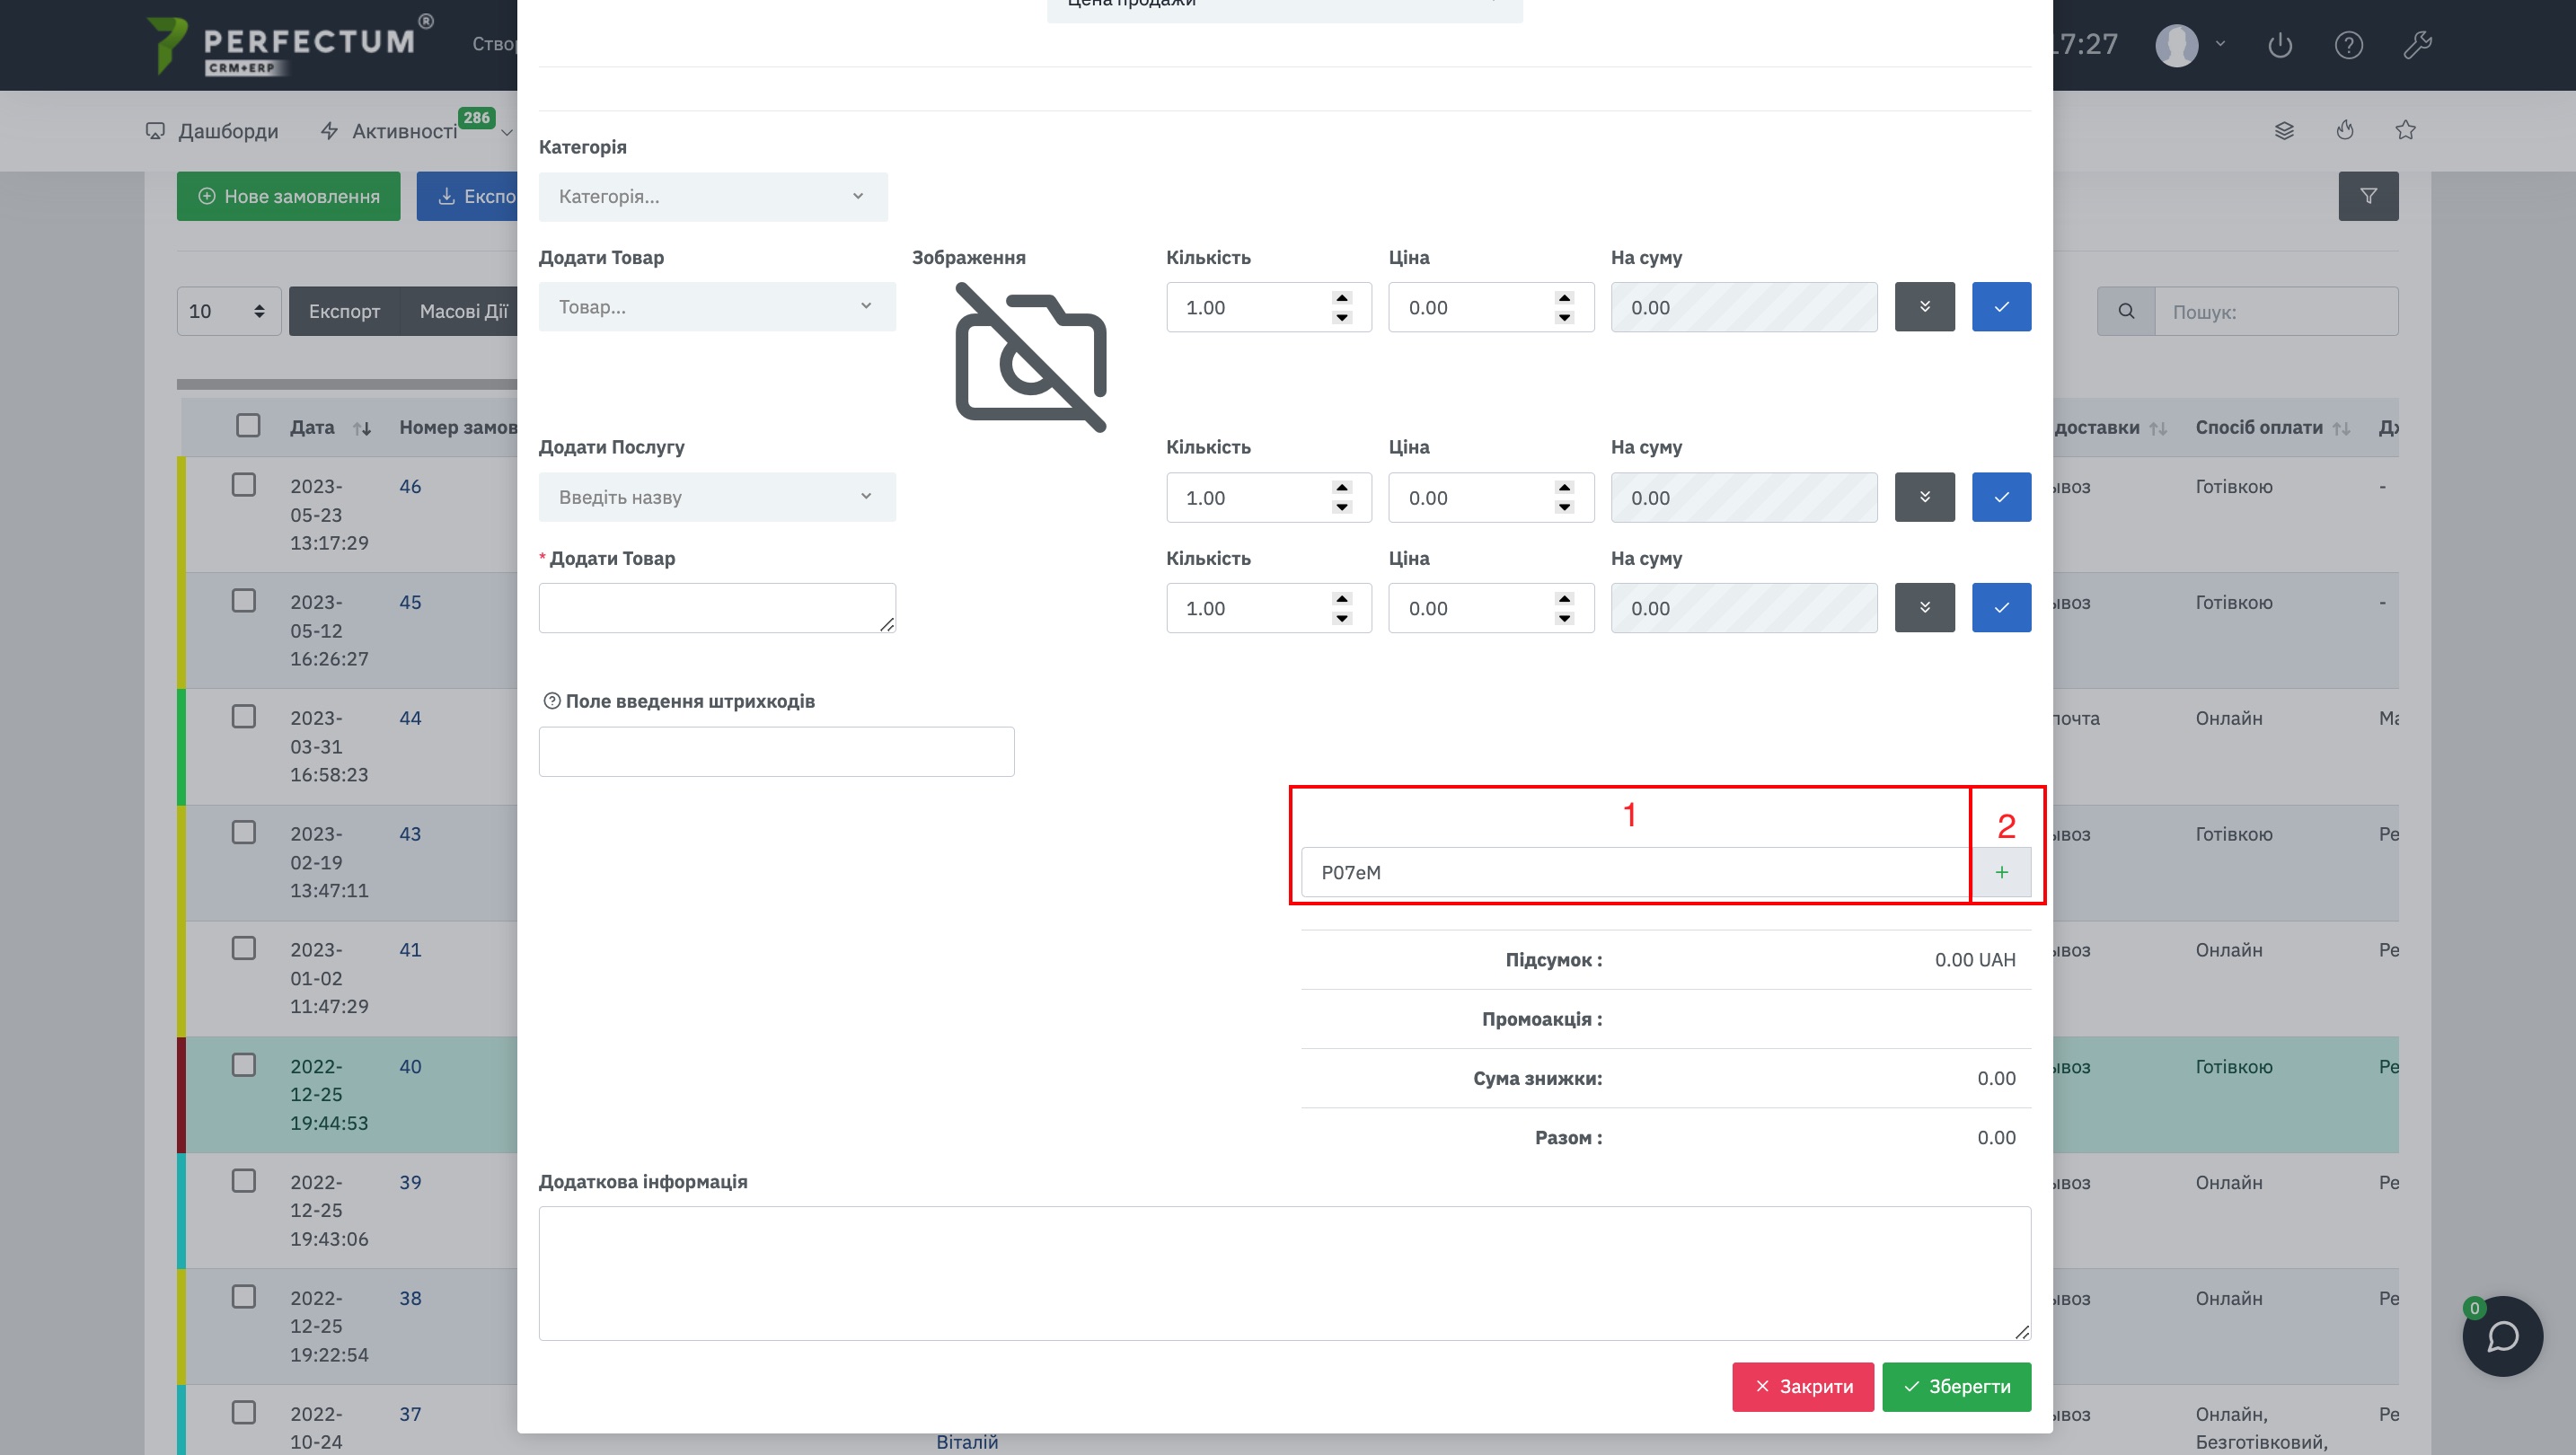Check the order 46 checkbox
Screen dimensions: 2576x1455
(244, 485)
